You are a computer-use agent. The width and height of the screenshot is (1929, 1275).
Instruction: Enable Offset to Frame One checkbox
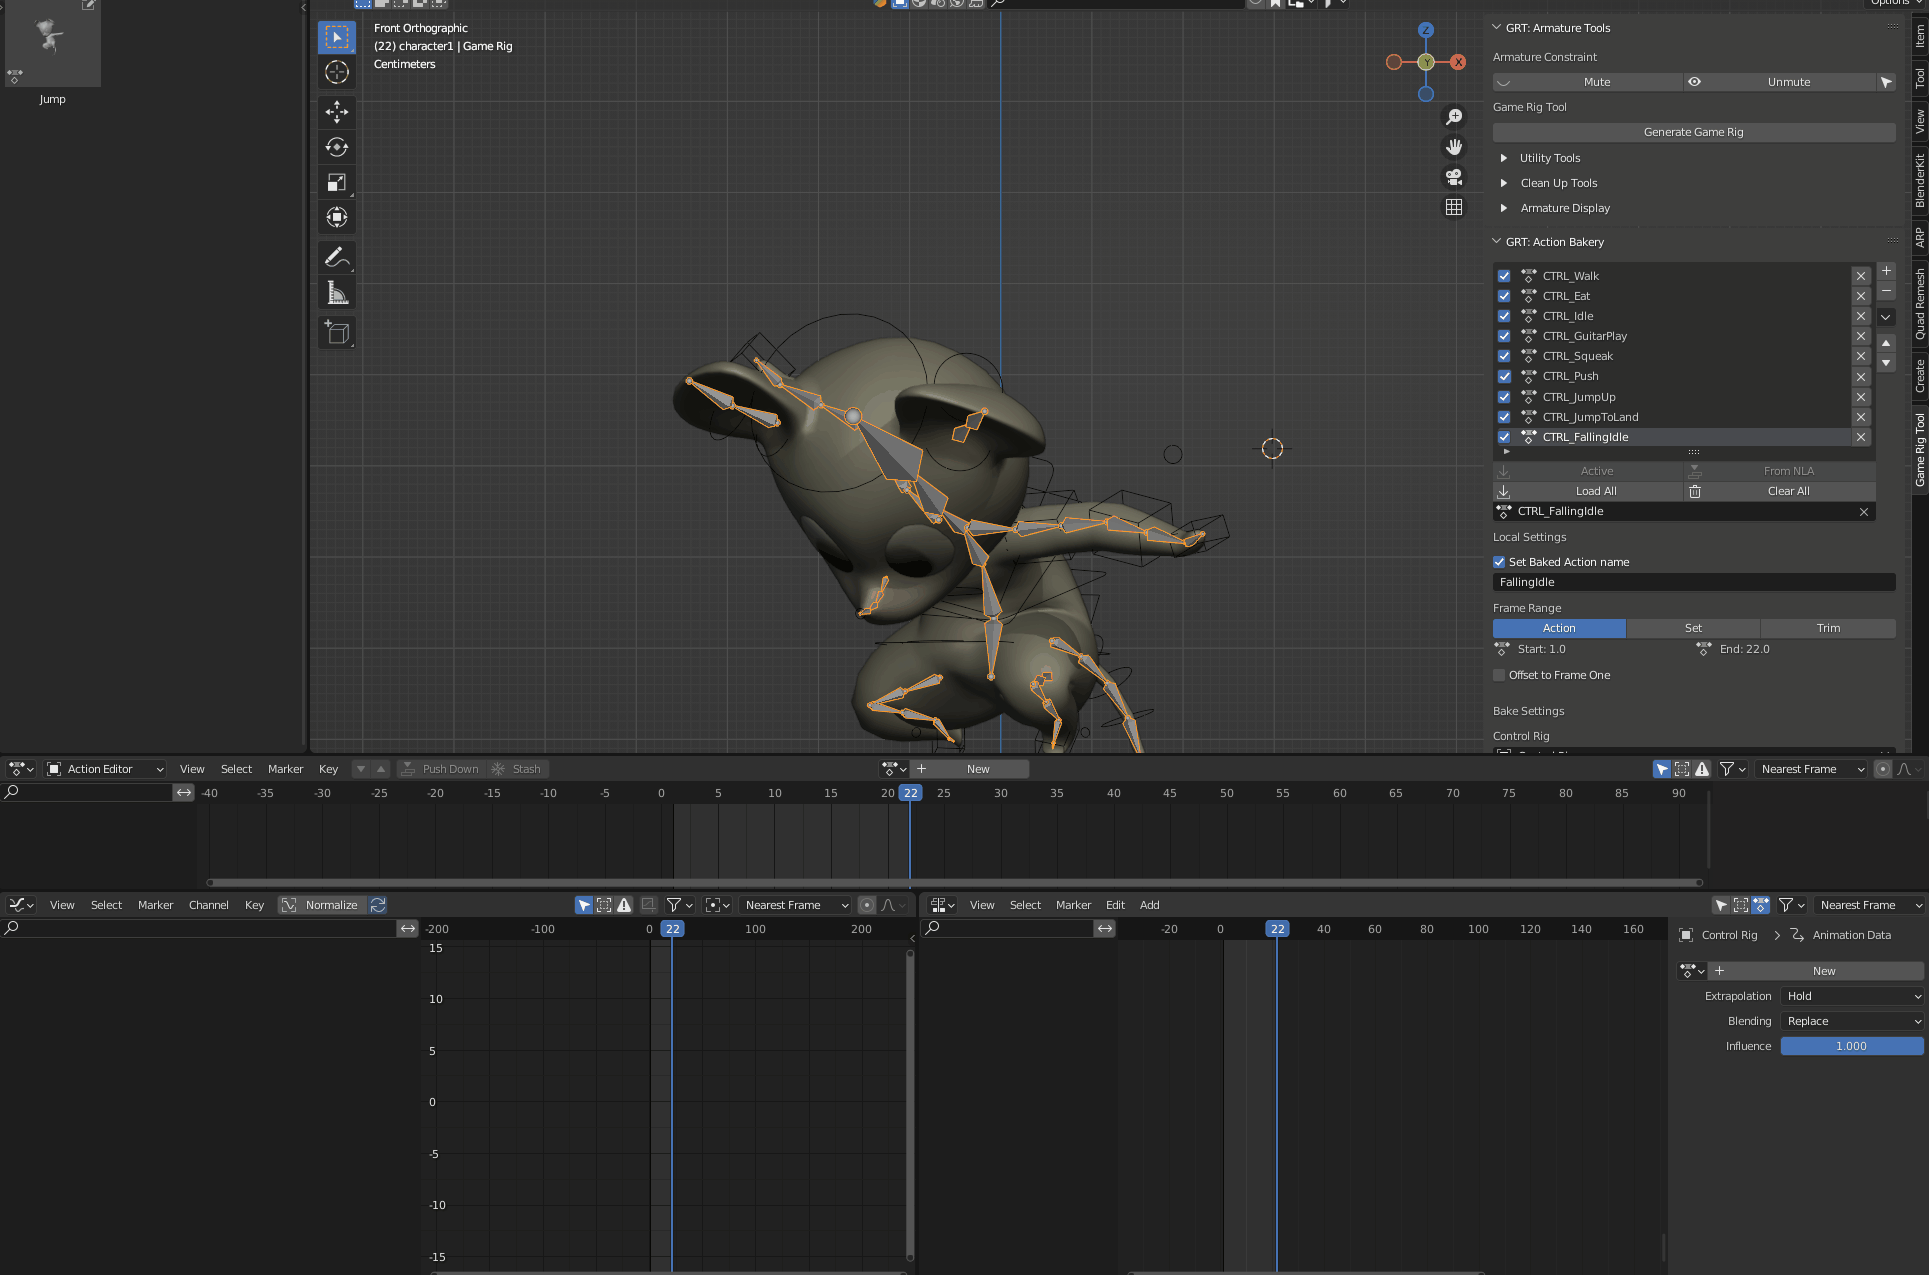1499,675
